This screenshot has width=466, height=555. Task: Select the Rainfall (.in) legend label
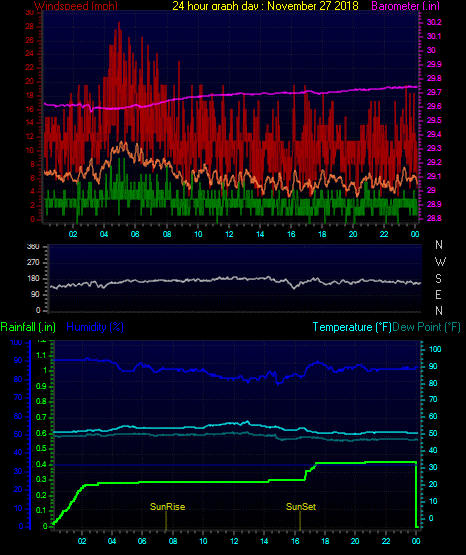coord(28,327)
